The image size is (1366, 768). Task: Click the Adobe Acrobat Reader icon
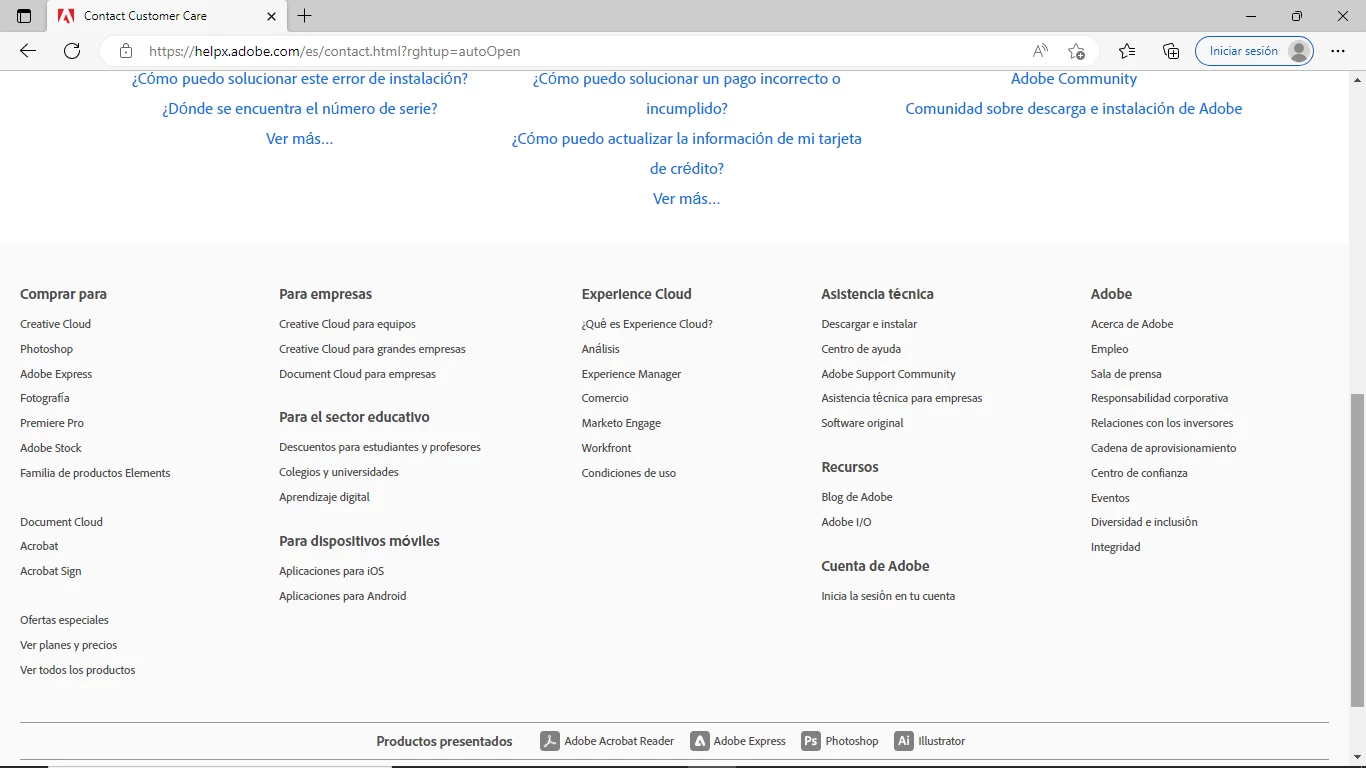pyautogui.click(x=550, y=741)
